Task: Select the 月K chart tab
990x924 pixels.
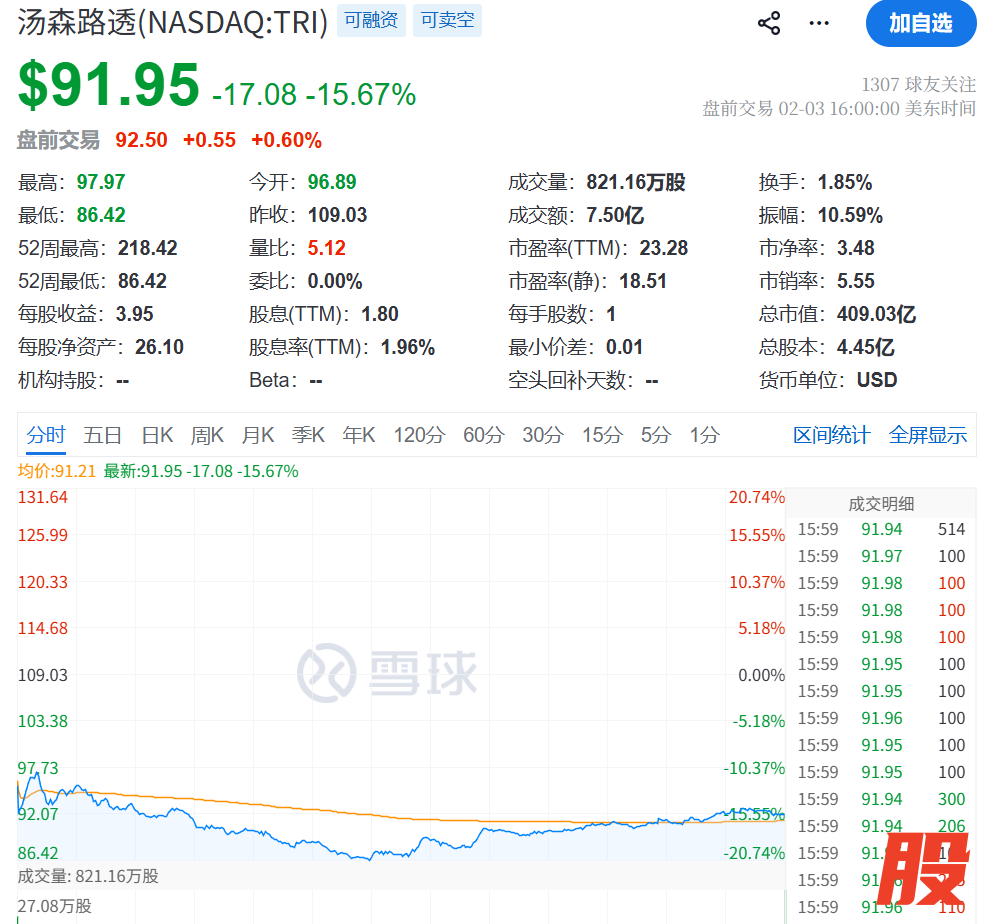Action: 258,435
